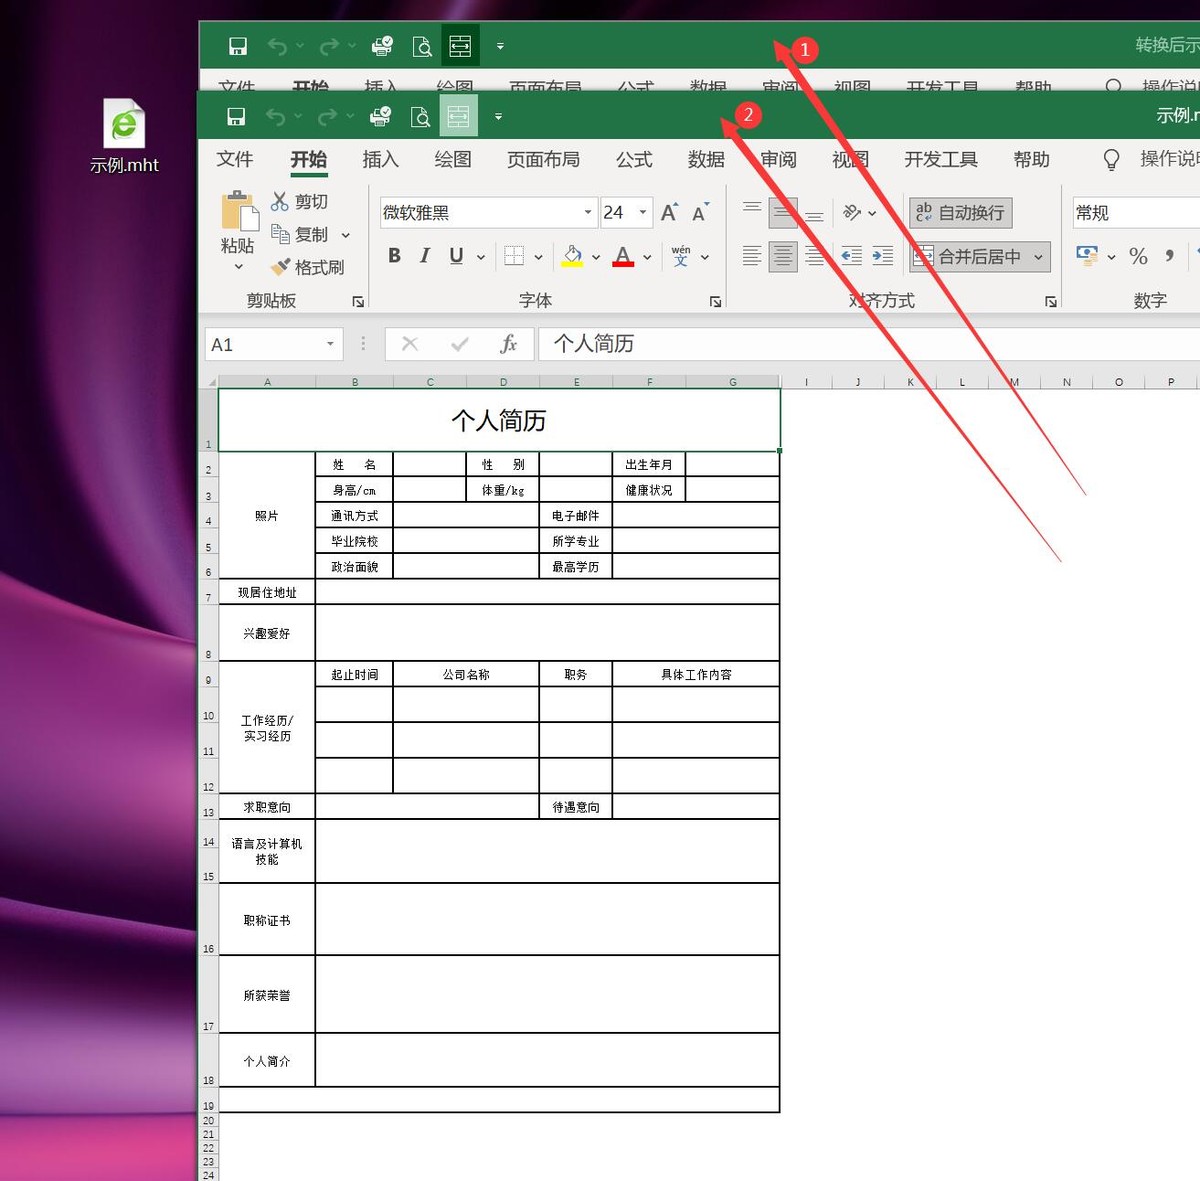This screenshot has width=1200, height=1181.
Task: Toggle Underline on the selected cell
Action: [x=455, y=256]
